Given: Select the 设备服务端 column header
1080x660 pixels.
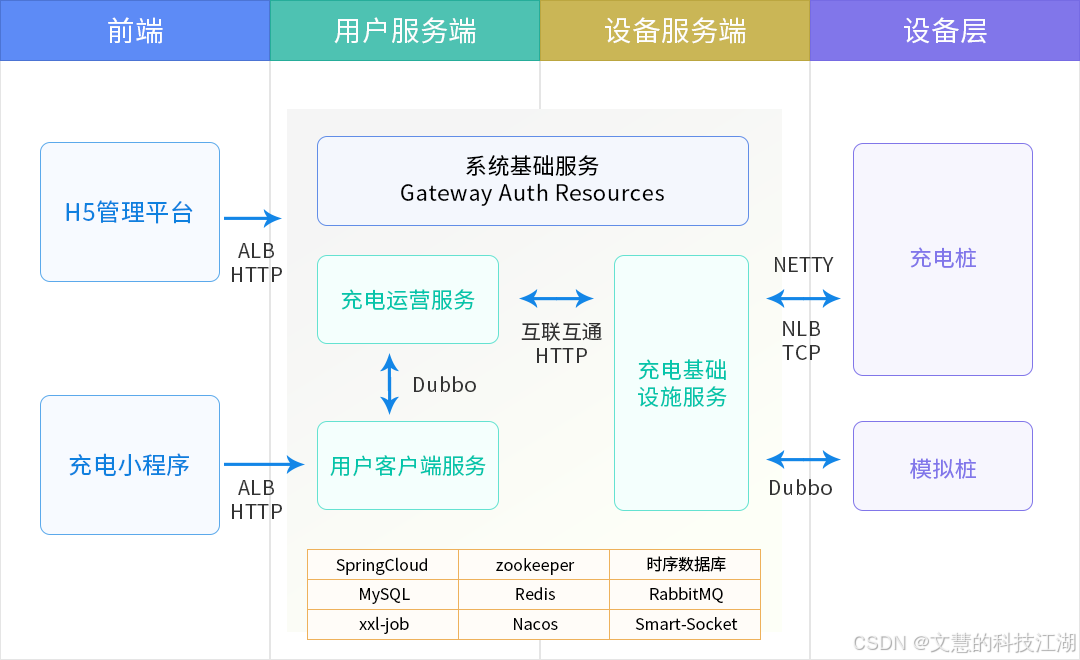Looking at the screenshot, I should [675, 30].
